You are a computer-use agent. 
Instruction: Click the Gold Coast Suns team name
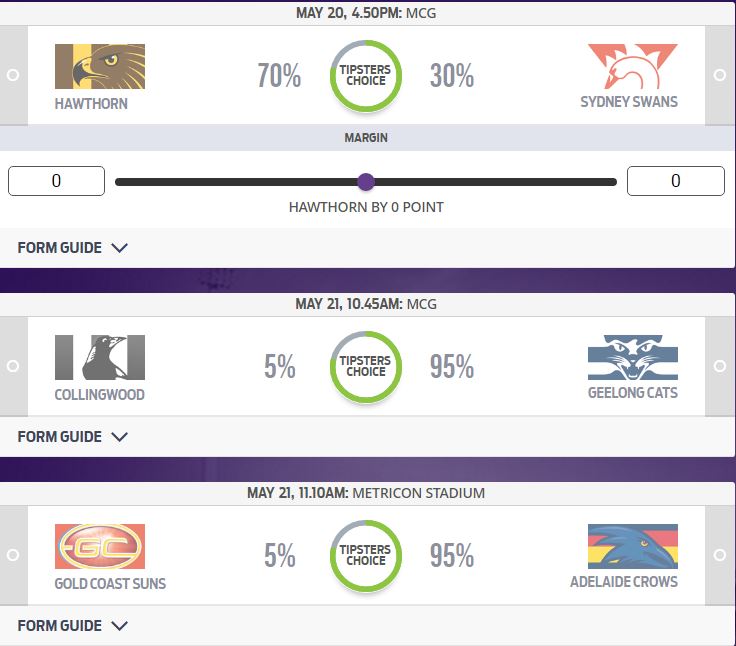tap(109, 583)
